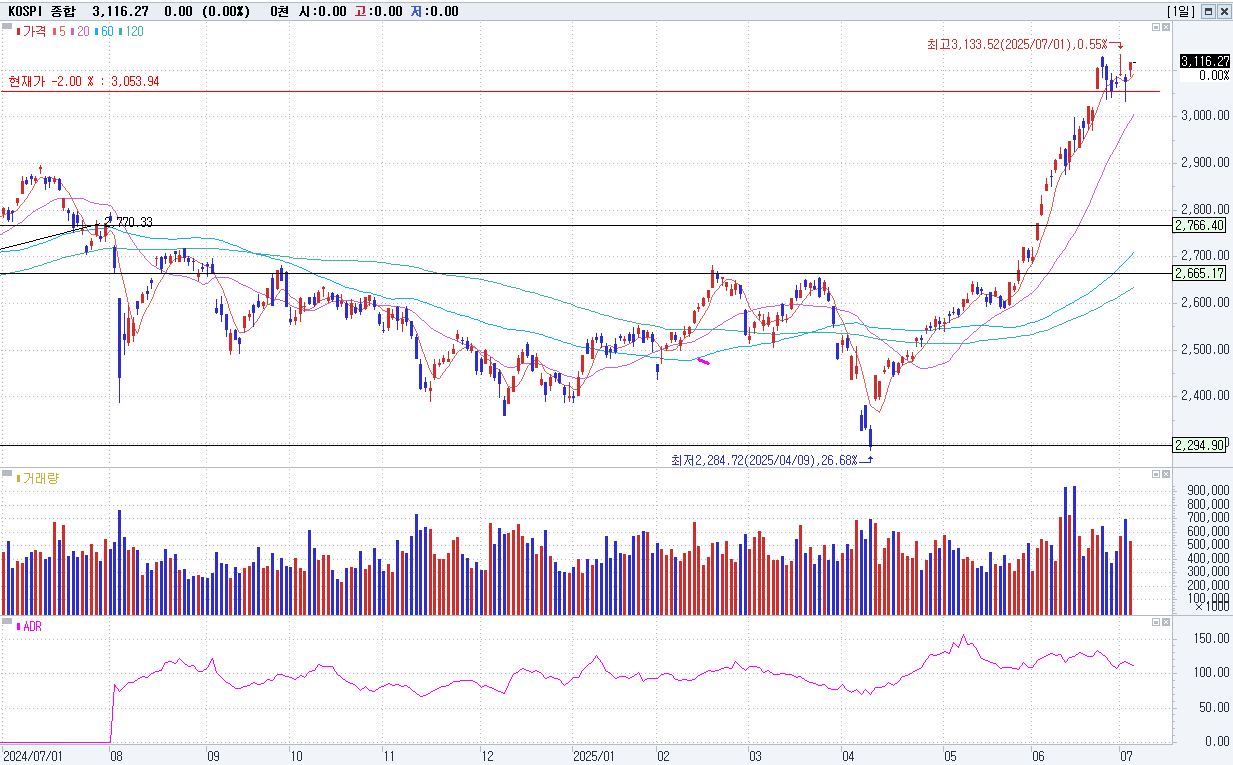Viewport: 1233px width, 765px height.
Task: Click the 900,000 volume axis label
Action: 1207,490
